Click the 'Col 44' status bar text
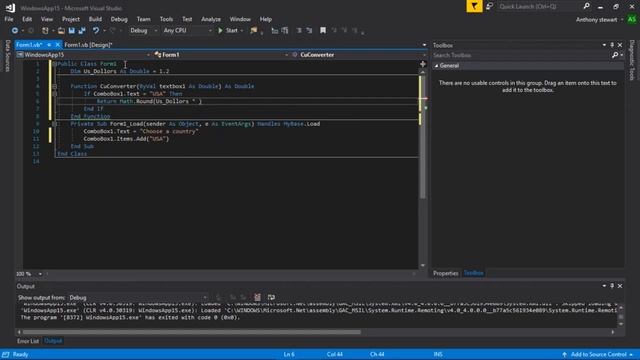The width and height of the screenshot is (640, 360). (x=334, y=354)
